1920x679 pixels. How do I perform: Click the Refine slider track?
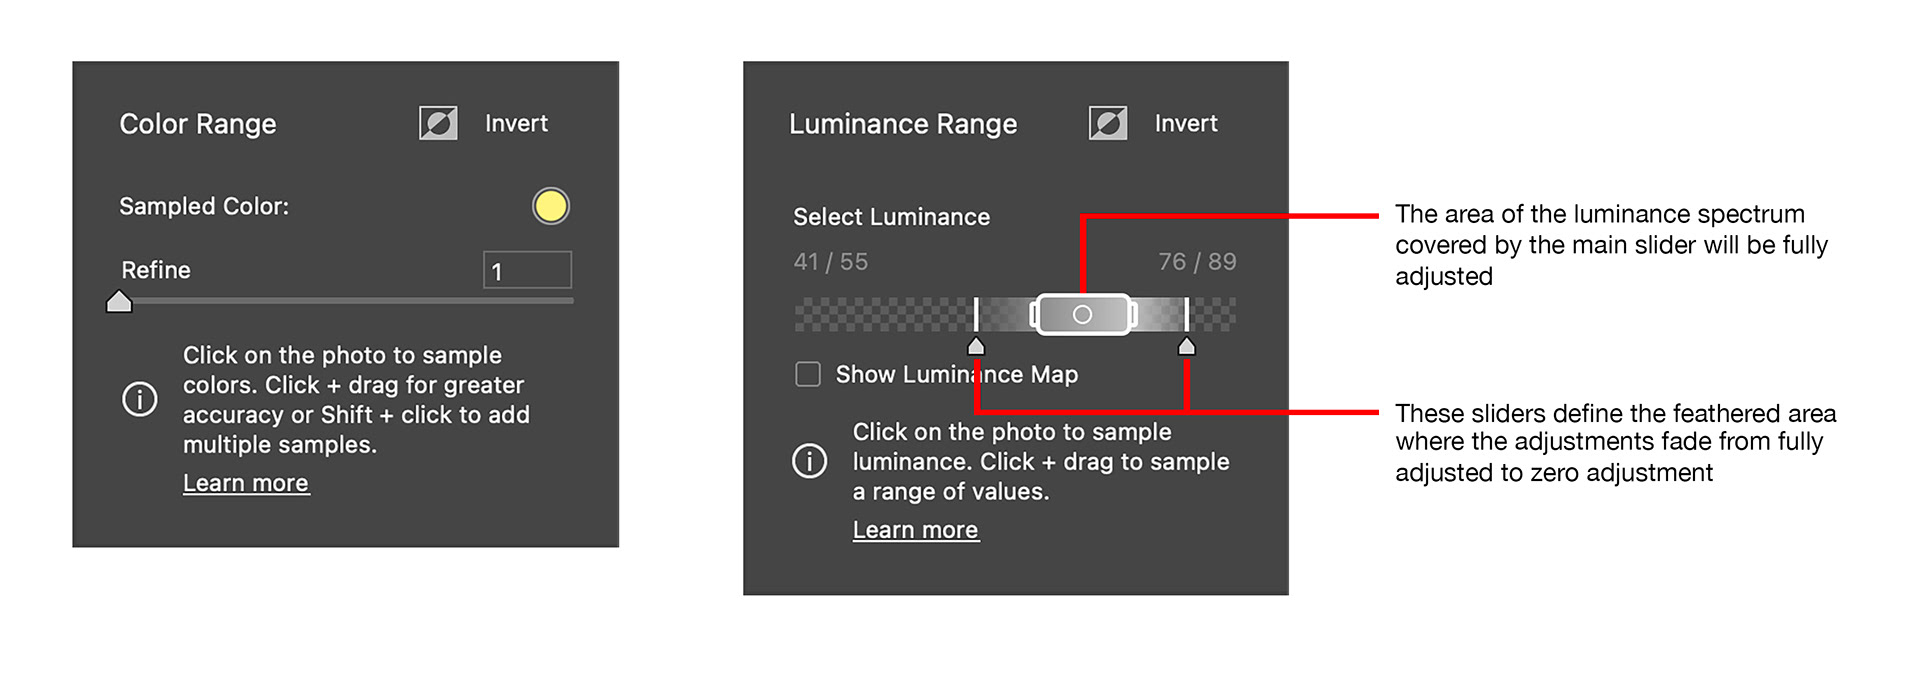(x=350, y=300)
